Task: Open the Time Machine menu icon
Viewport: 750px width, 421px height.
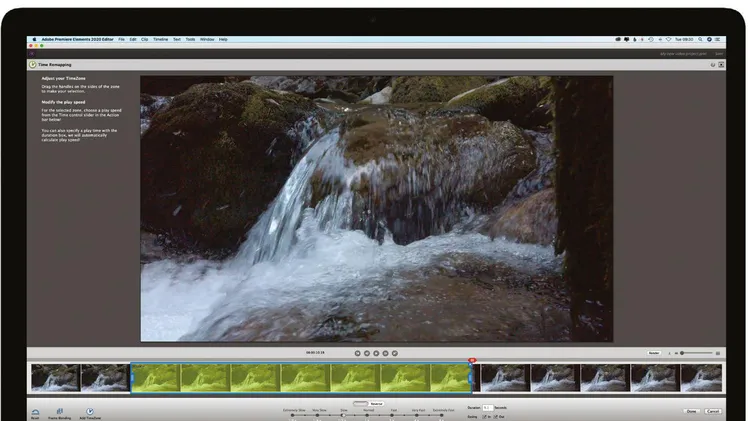Action: tap(651, 39)
